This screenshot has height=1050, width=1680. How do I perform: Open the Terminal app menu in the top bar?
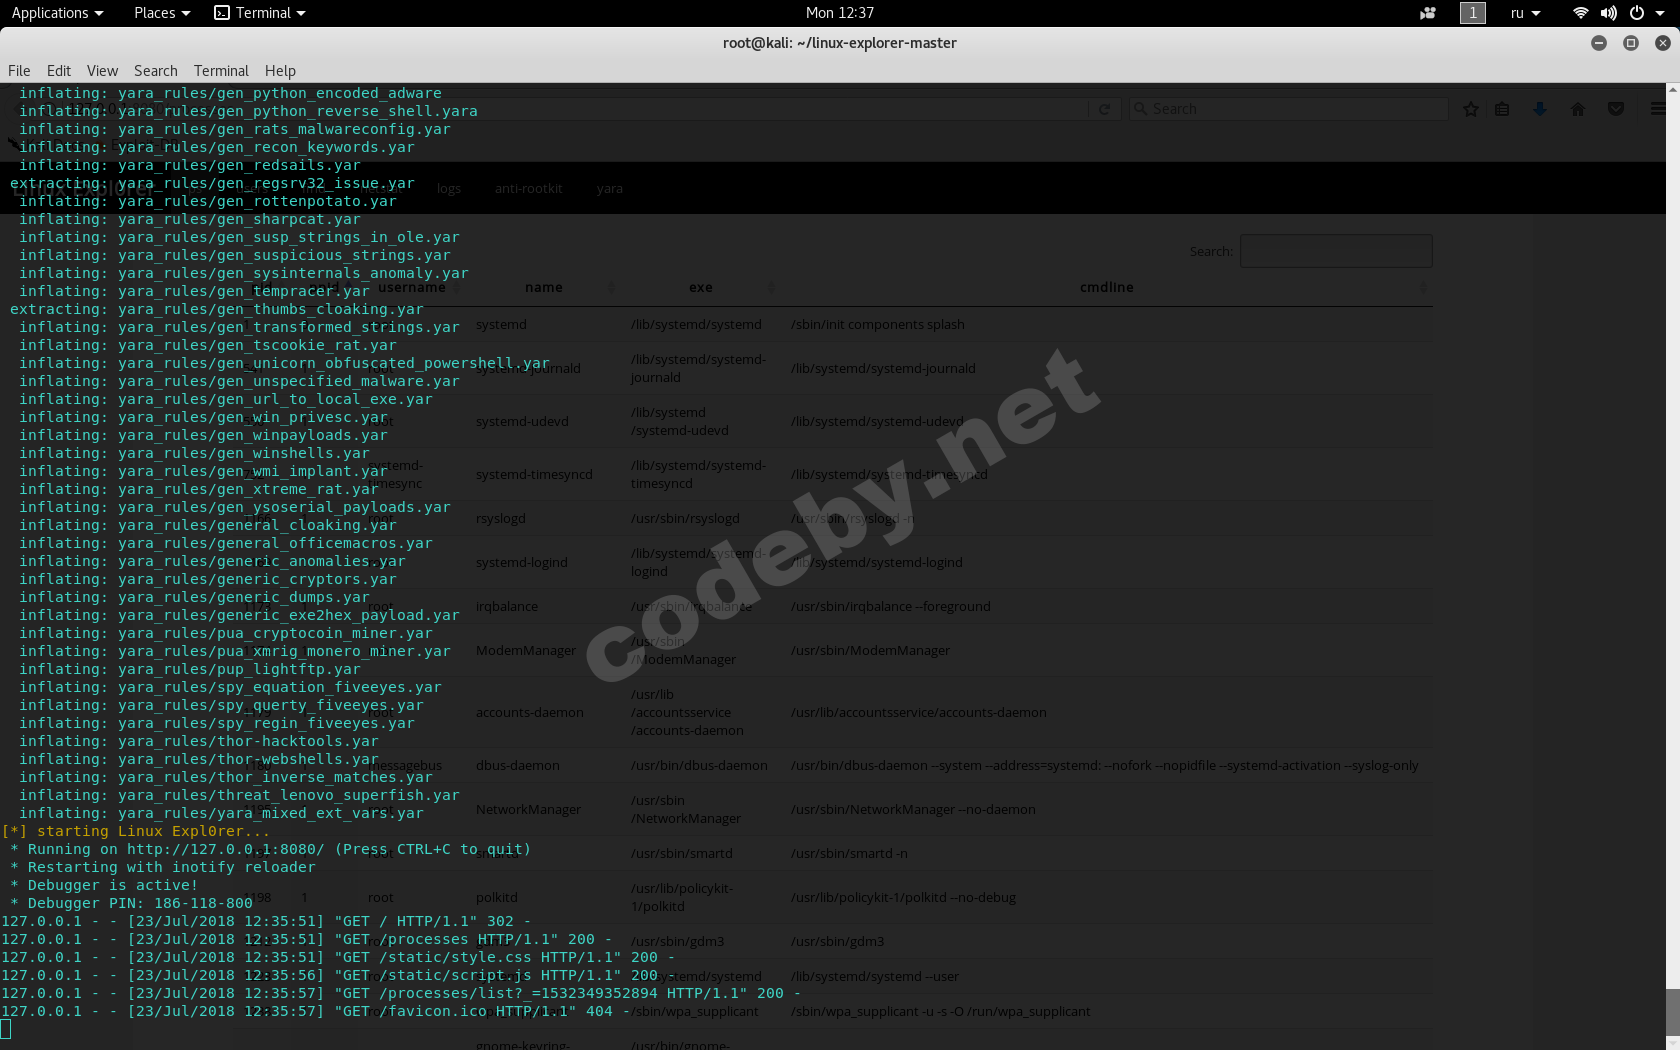(x=260, y=13)
